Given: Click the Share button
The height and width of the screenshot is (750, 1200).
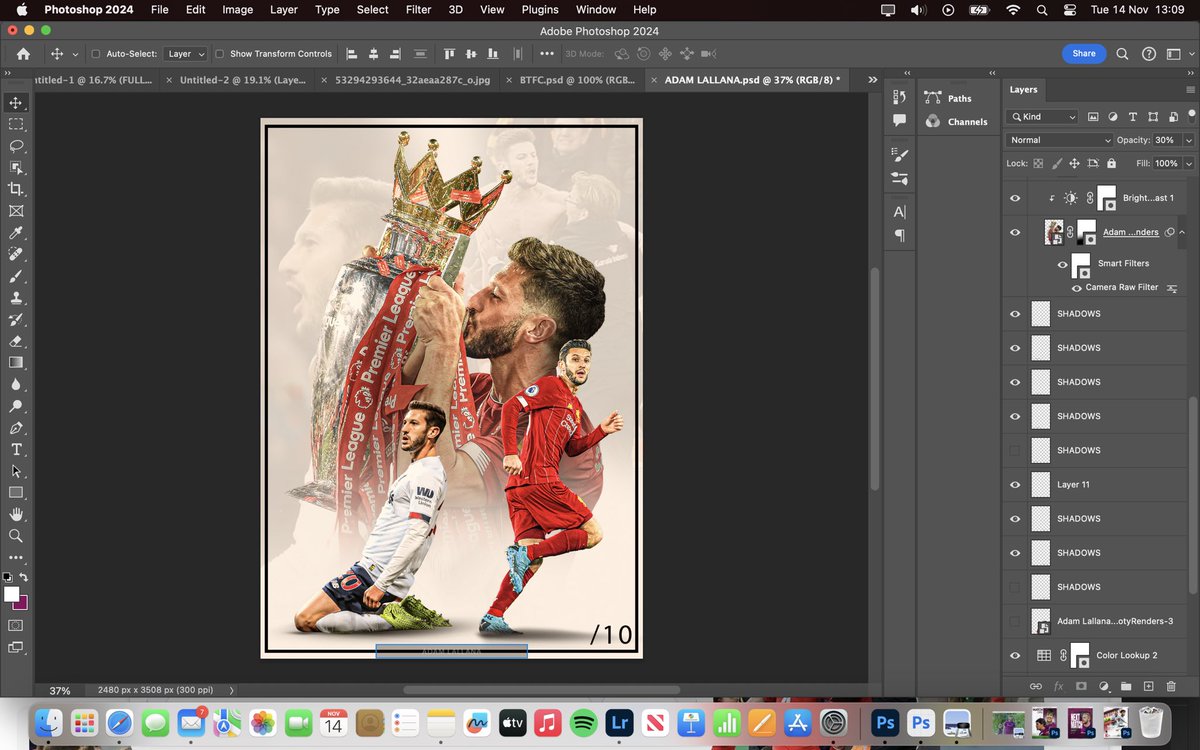Looking at the screenshot, I should coord(1084,54).
